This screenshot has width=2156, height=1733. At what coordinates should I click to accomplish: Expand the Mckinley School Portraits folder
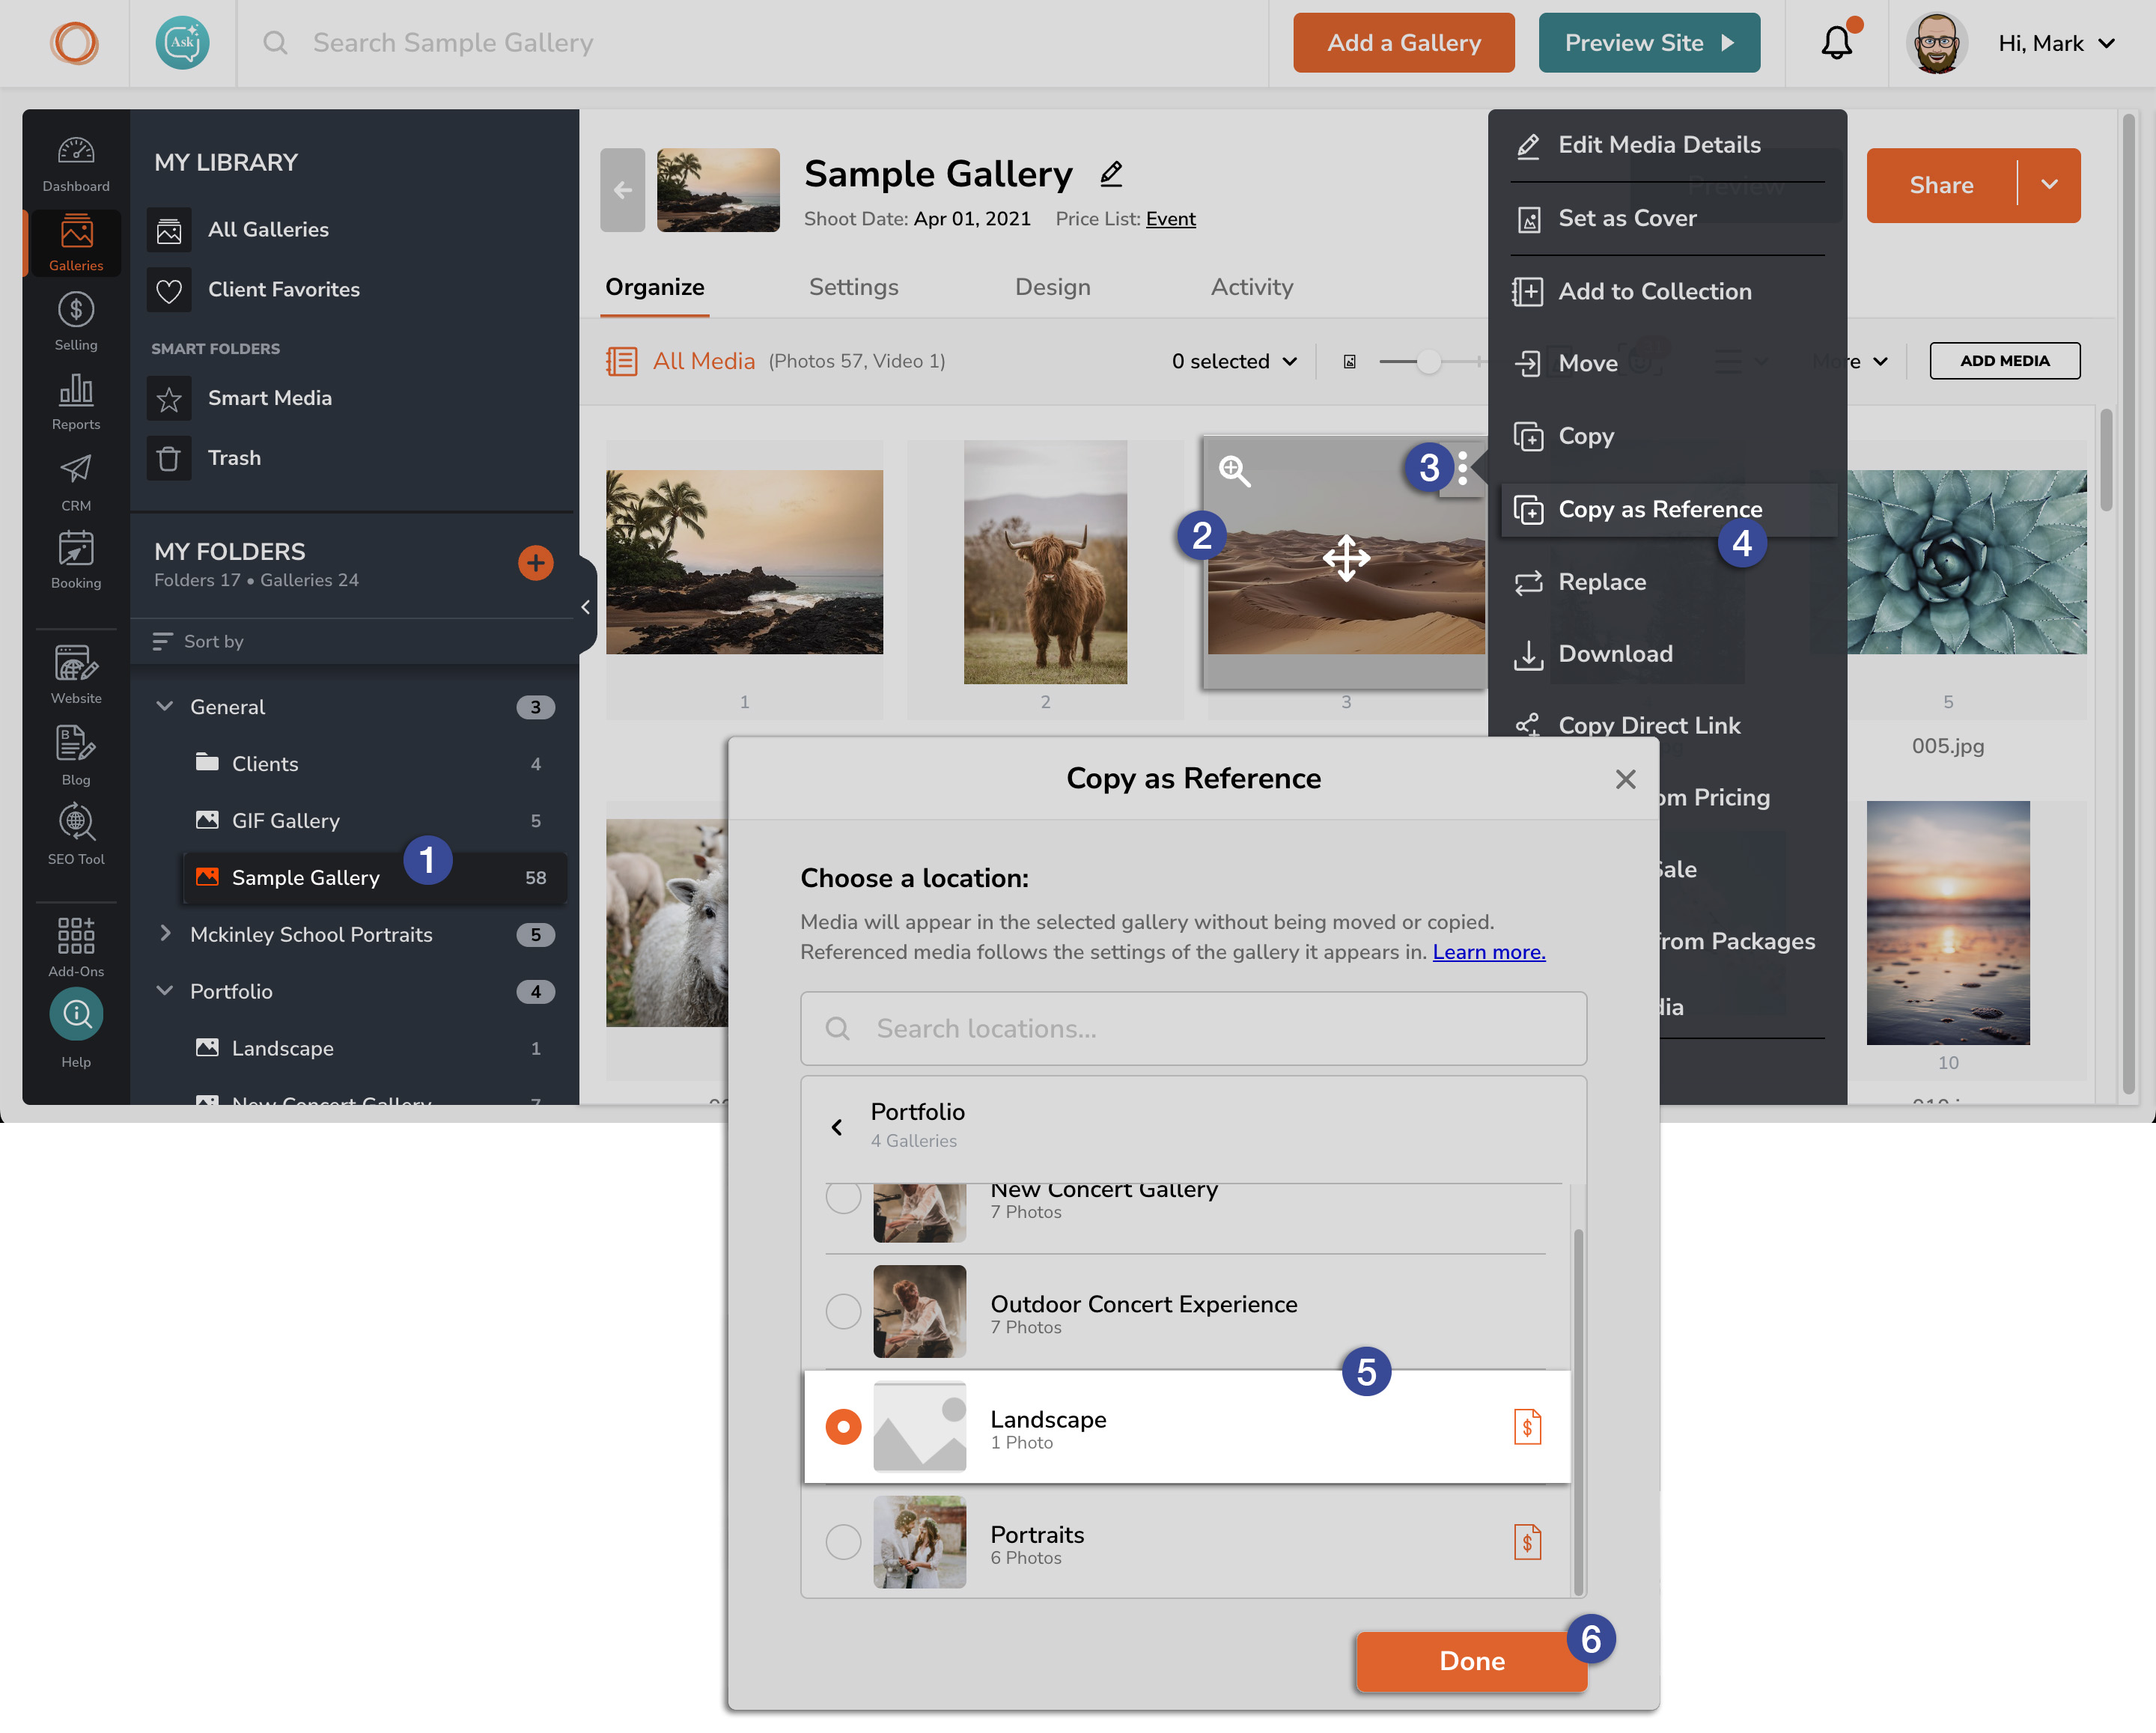(165, 934)
